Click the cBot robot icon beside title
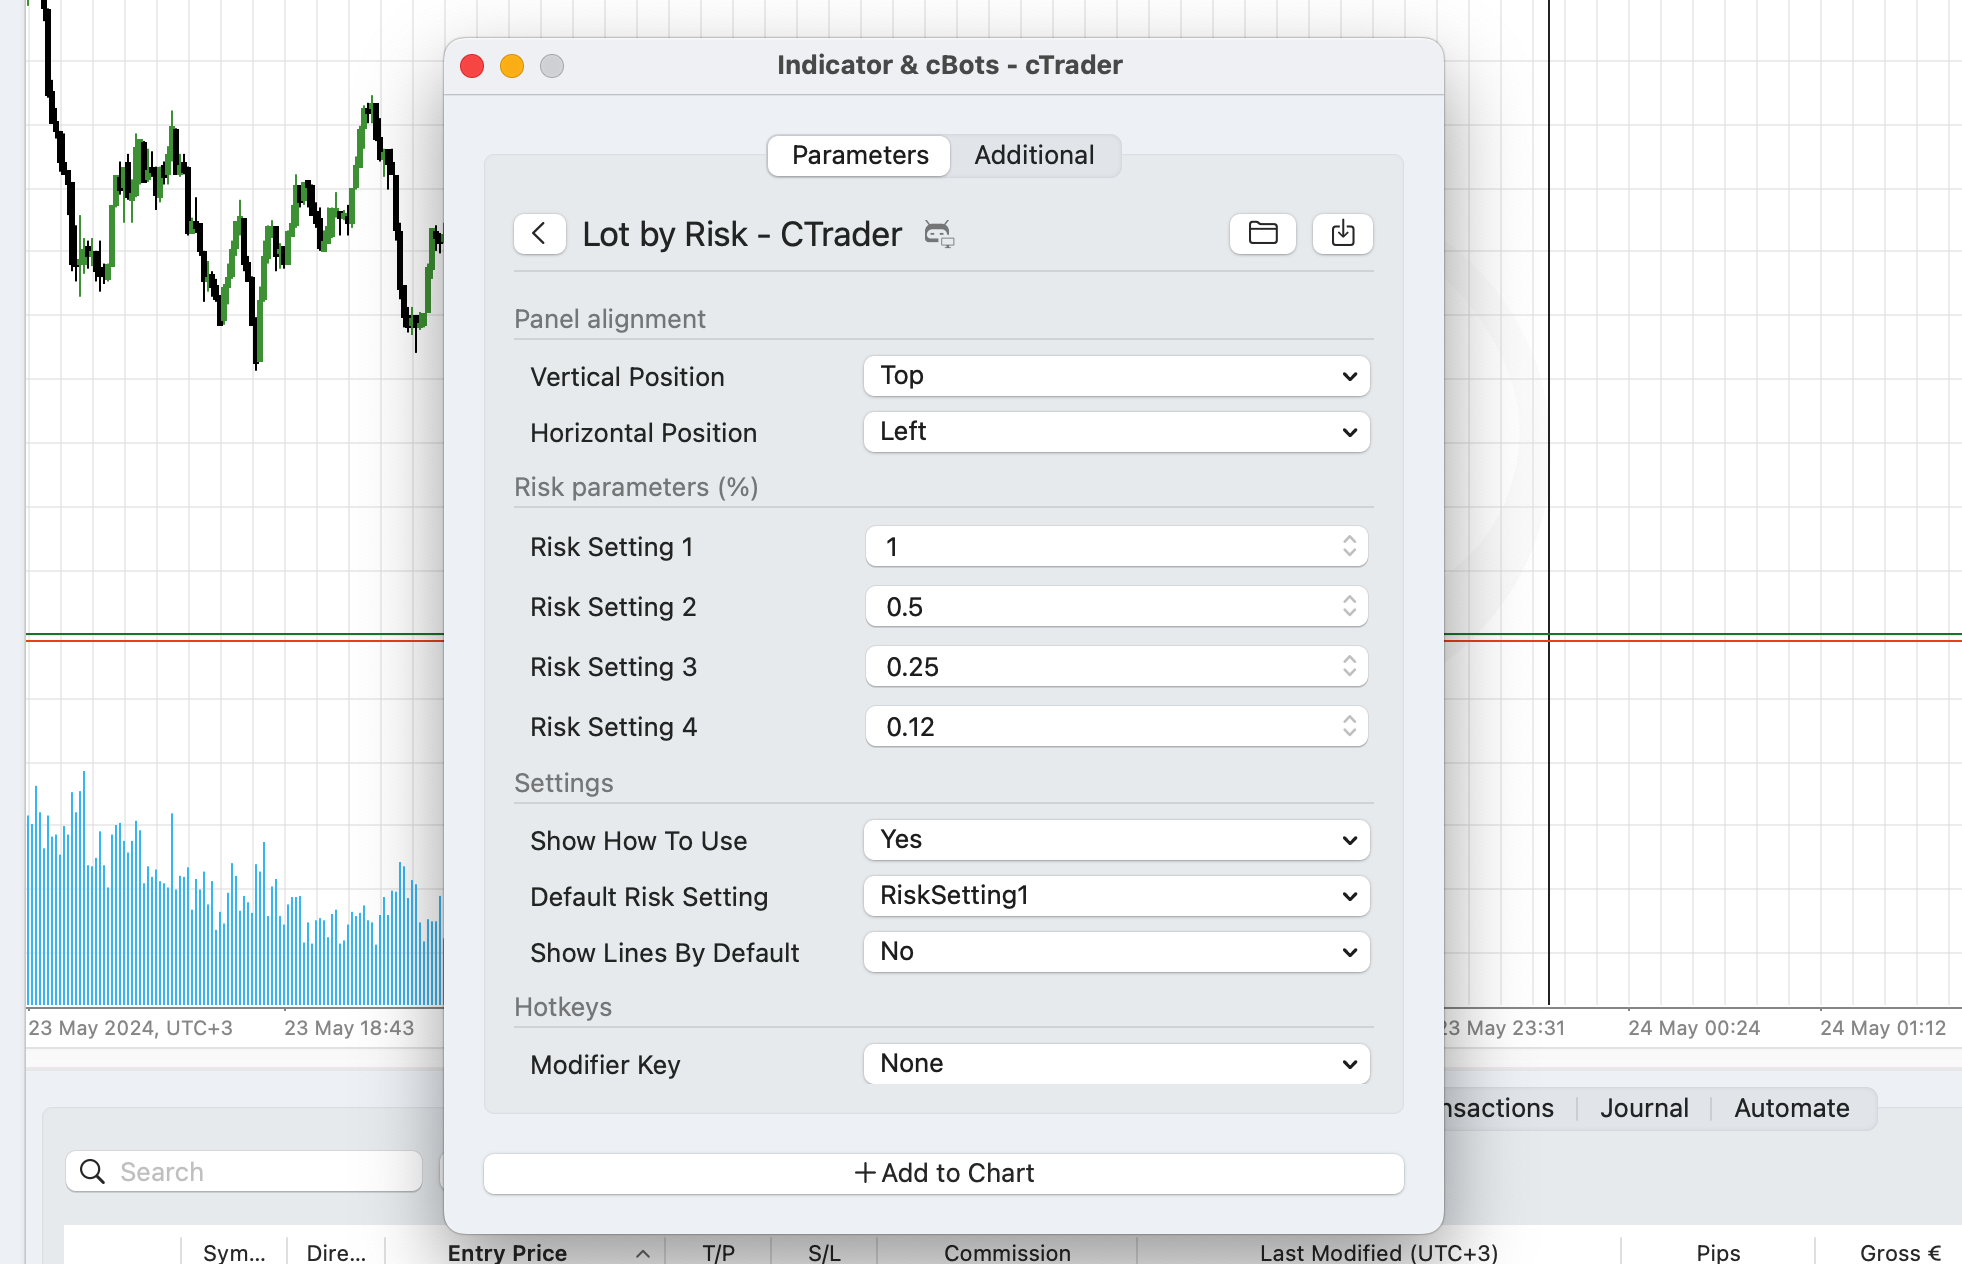Viewport: 1962px width, 1264px height. click(x=939, y=234)
